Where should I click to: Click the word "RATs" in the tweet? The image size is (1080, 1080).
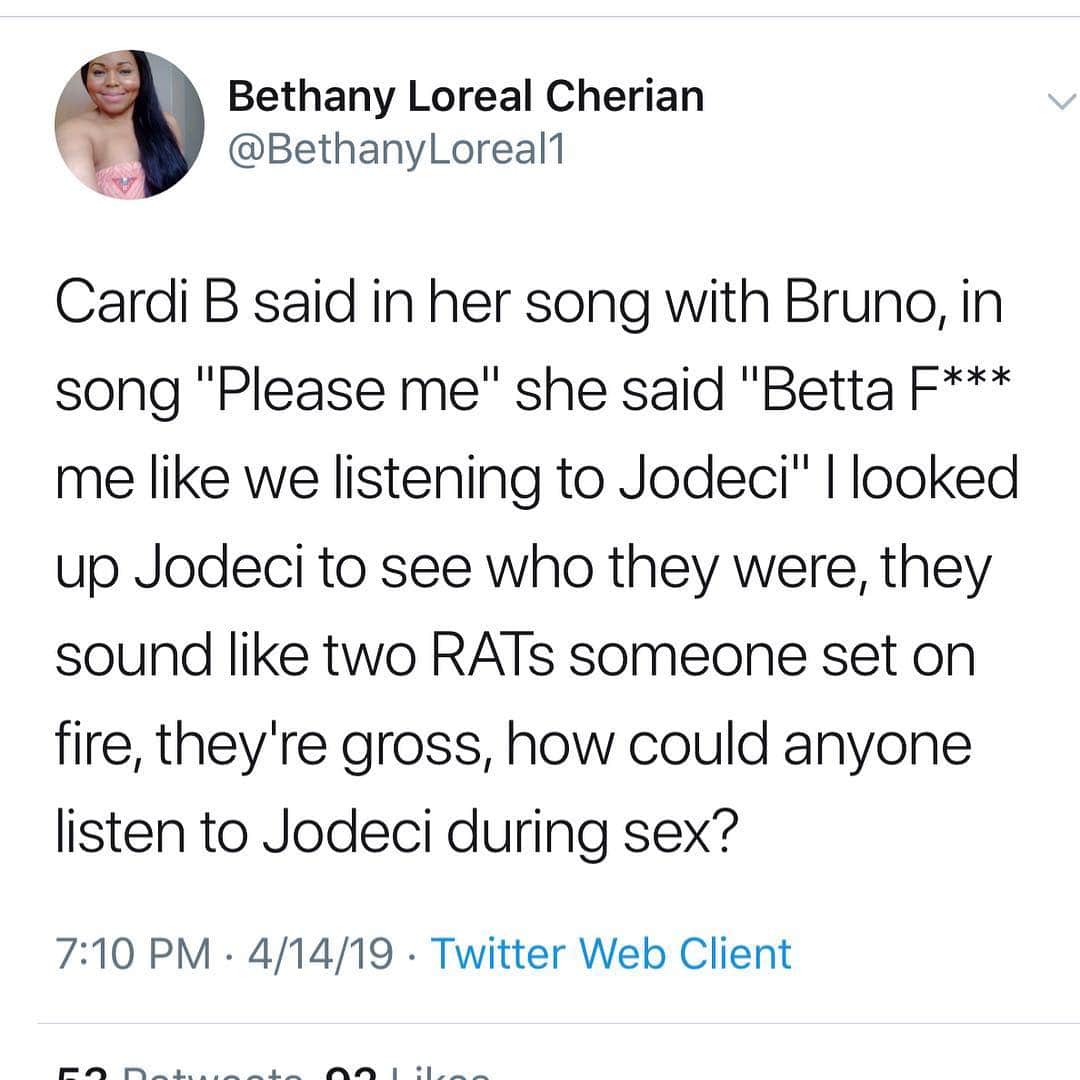click(x=492, y=655)
